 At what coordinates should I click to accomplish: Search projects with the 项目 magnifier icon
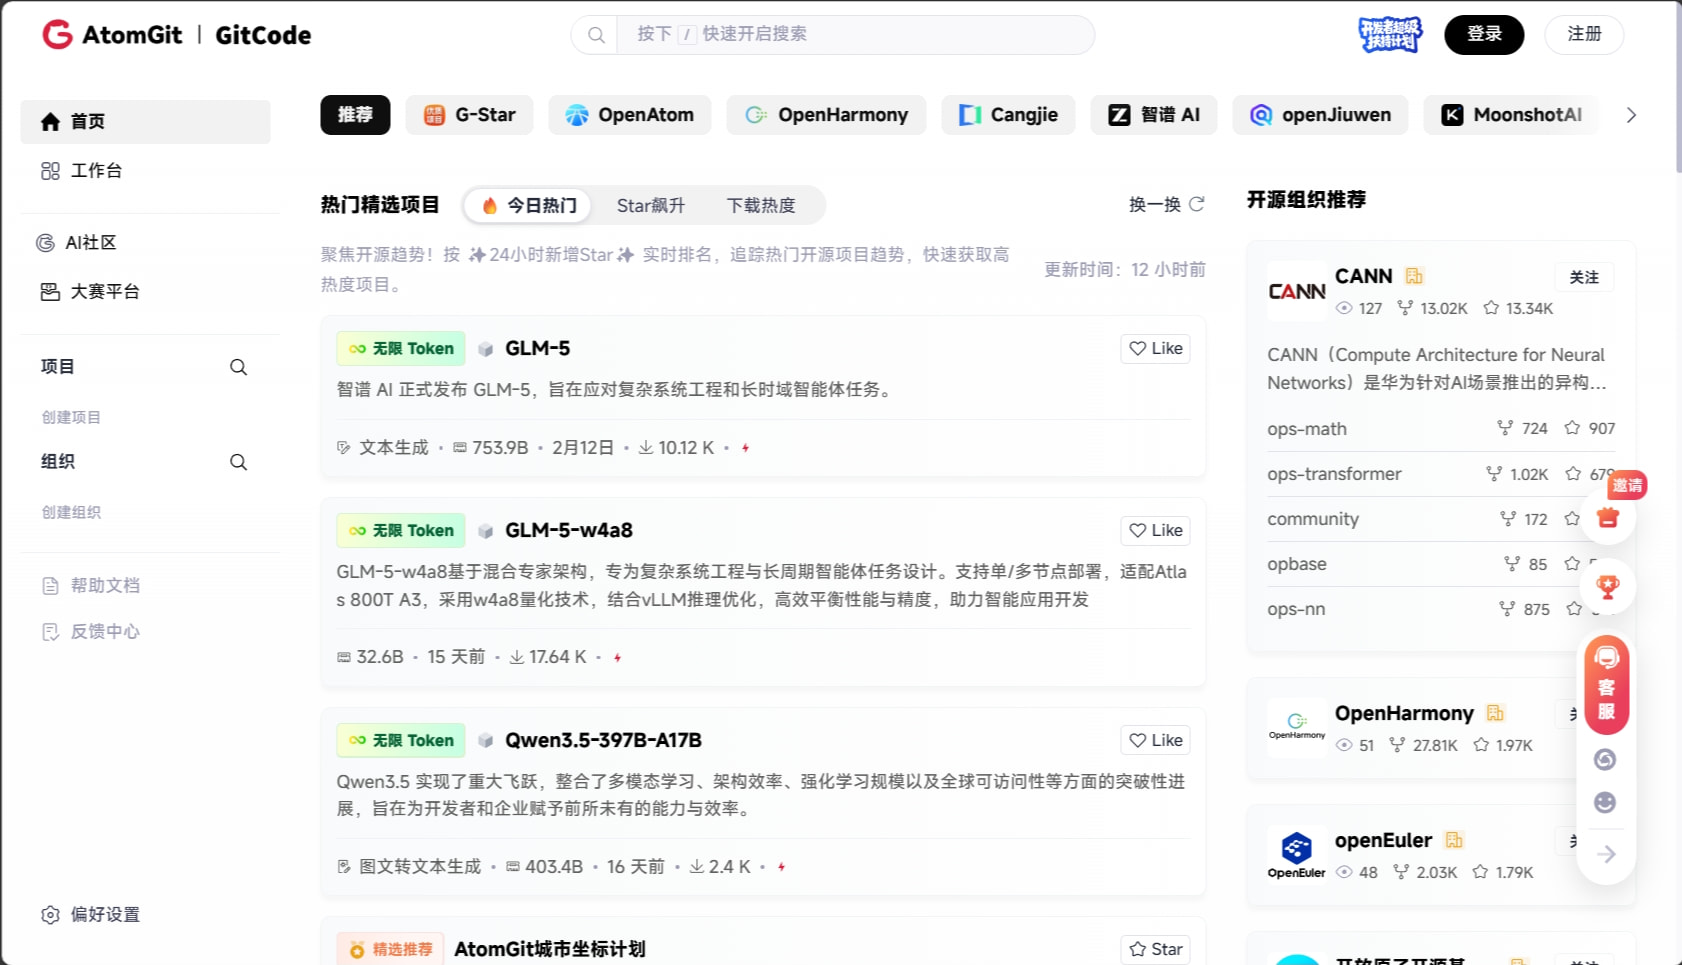[238, 367]
